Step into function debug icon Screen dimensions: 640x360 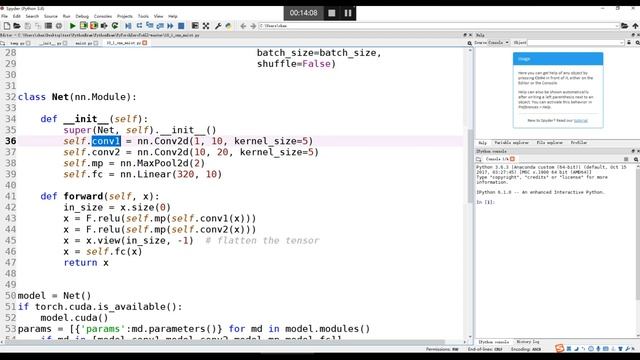click(149, 26)
